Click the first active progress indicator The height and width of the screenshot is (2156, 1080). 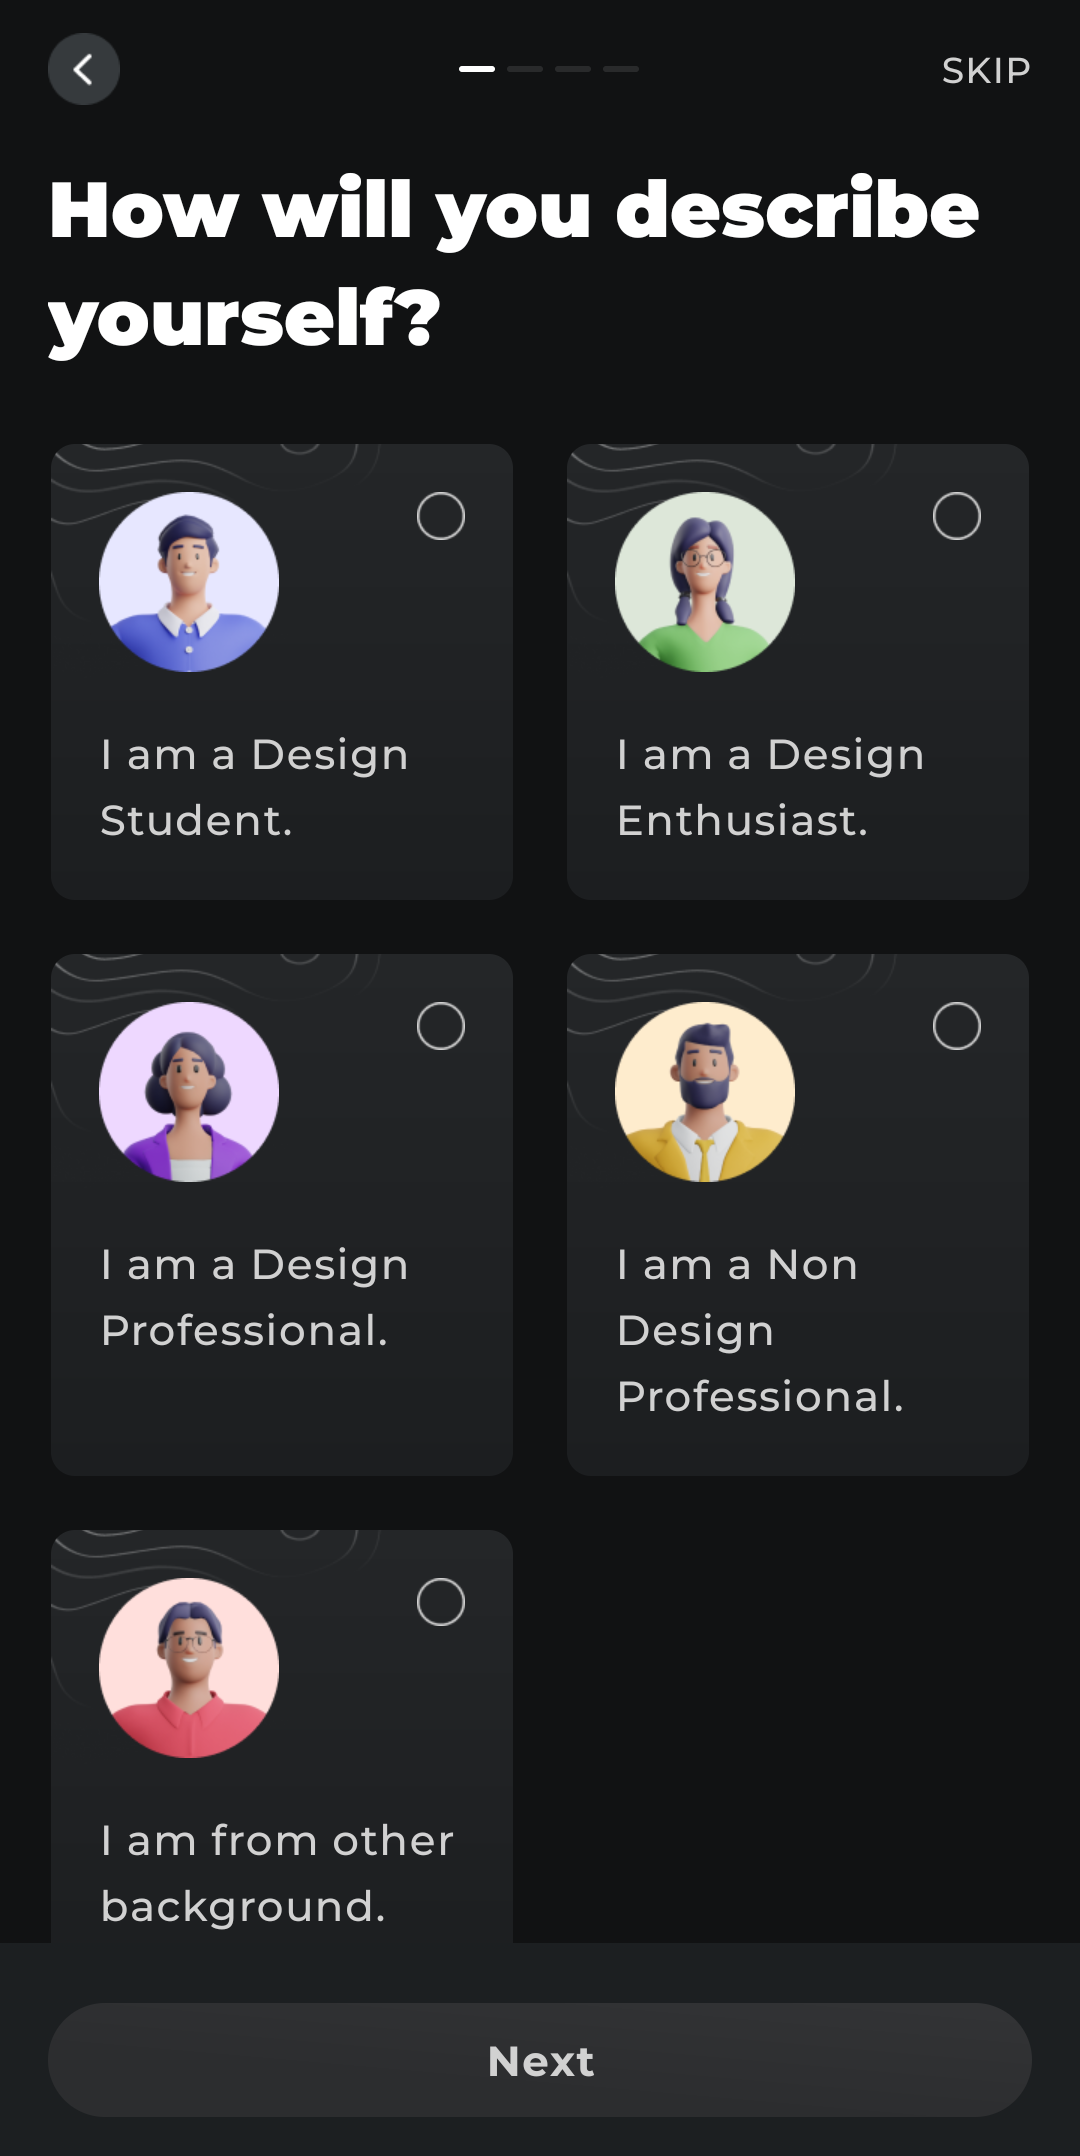[x=477, y=69]
